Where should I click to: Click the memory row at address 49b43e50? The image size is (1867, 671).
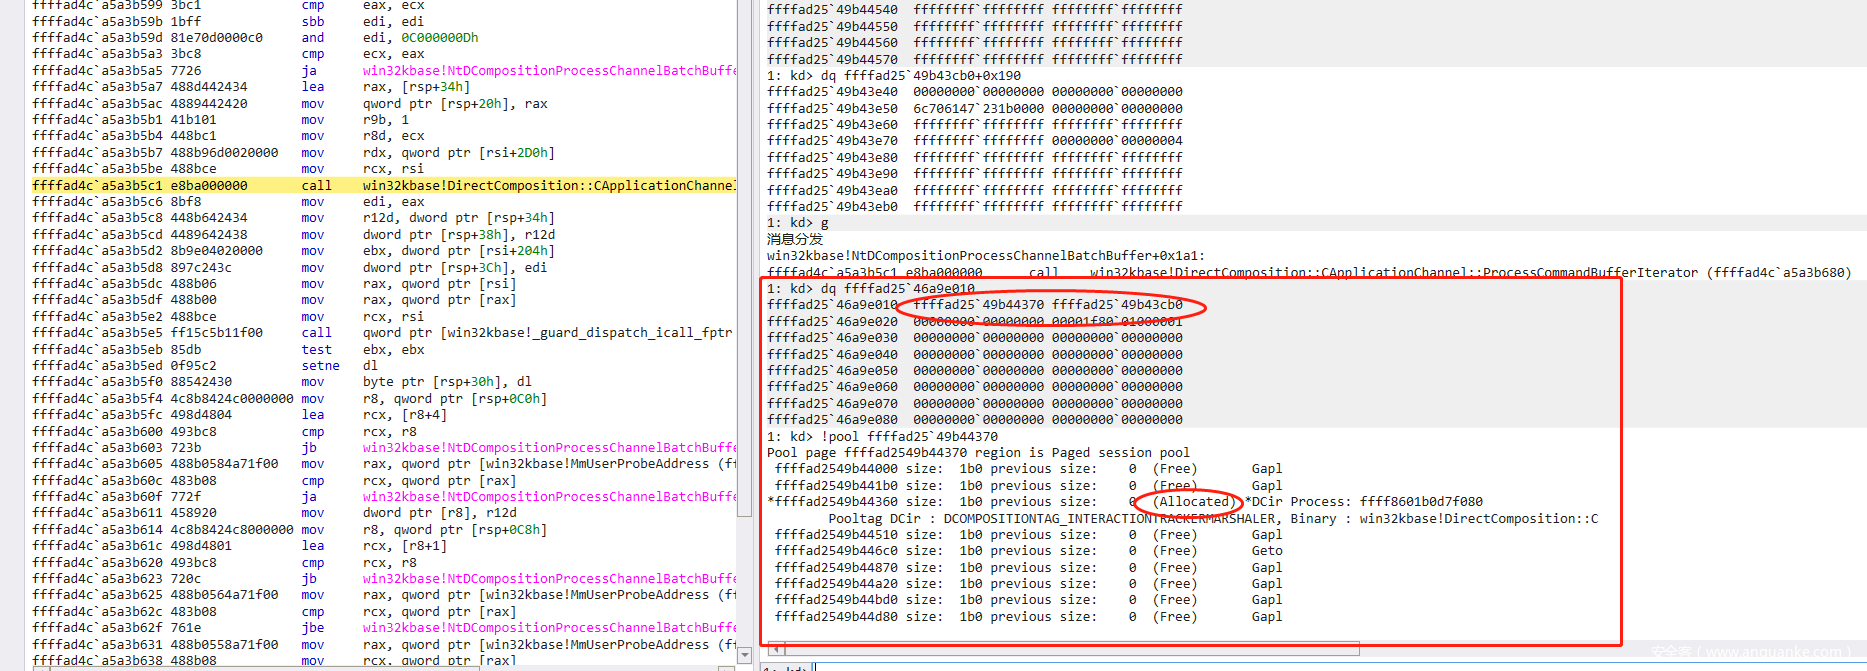coord(974,108)
